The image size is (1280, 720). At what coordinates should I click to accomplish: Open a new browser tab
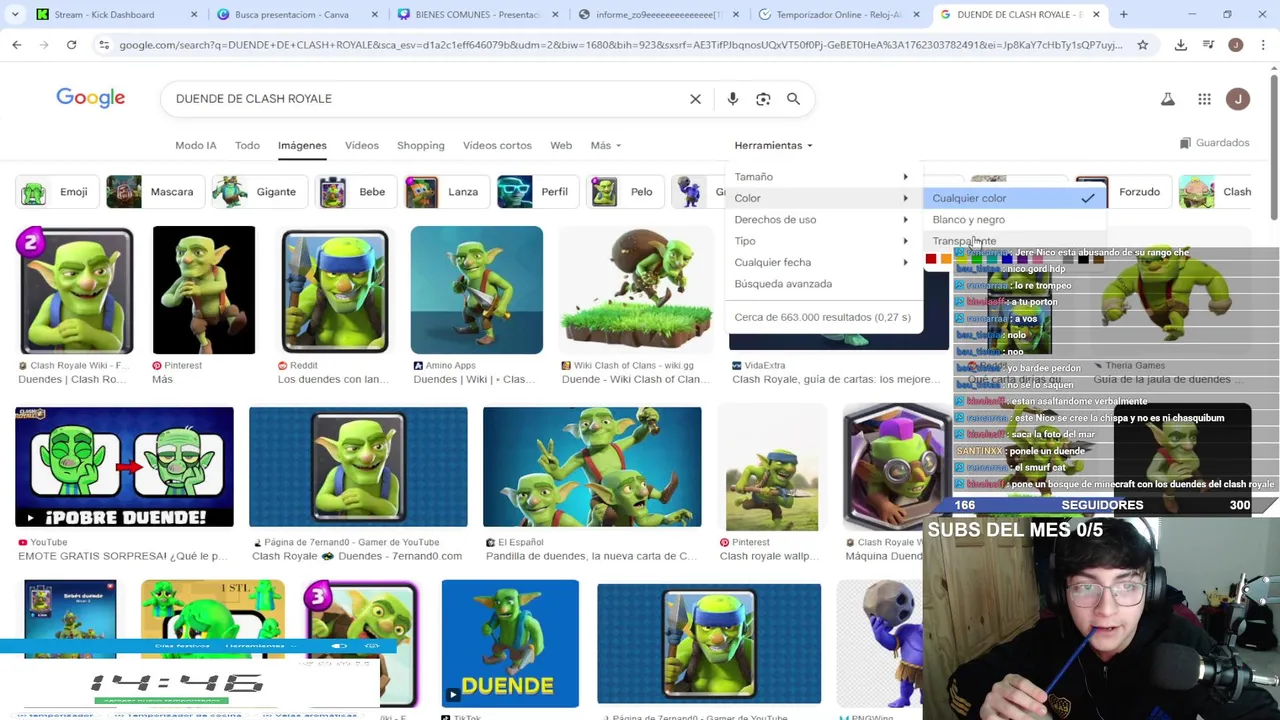[1123, 14]
